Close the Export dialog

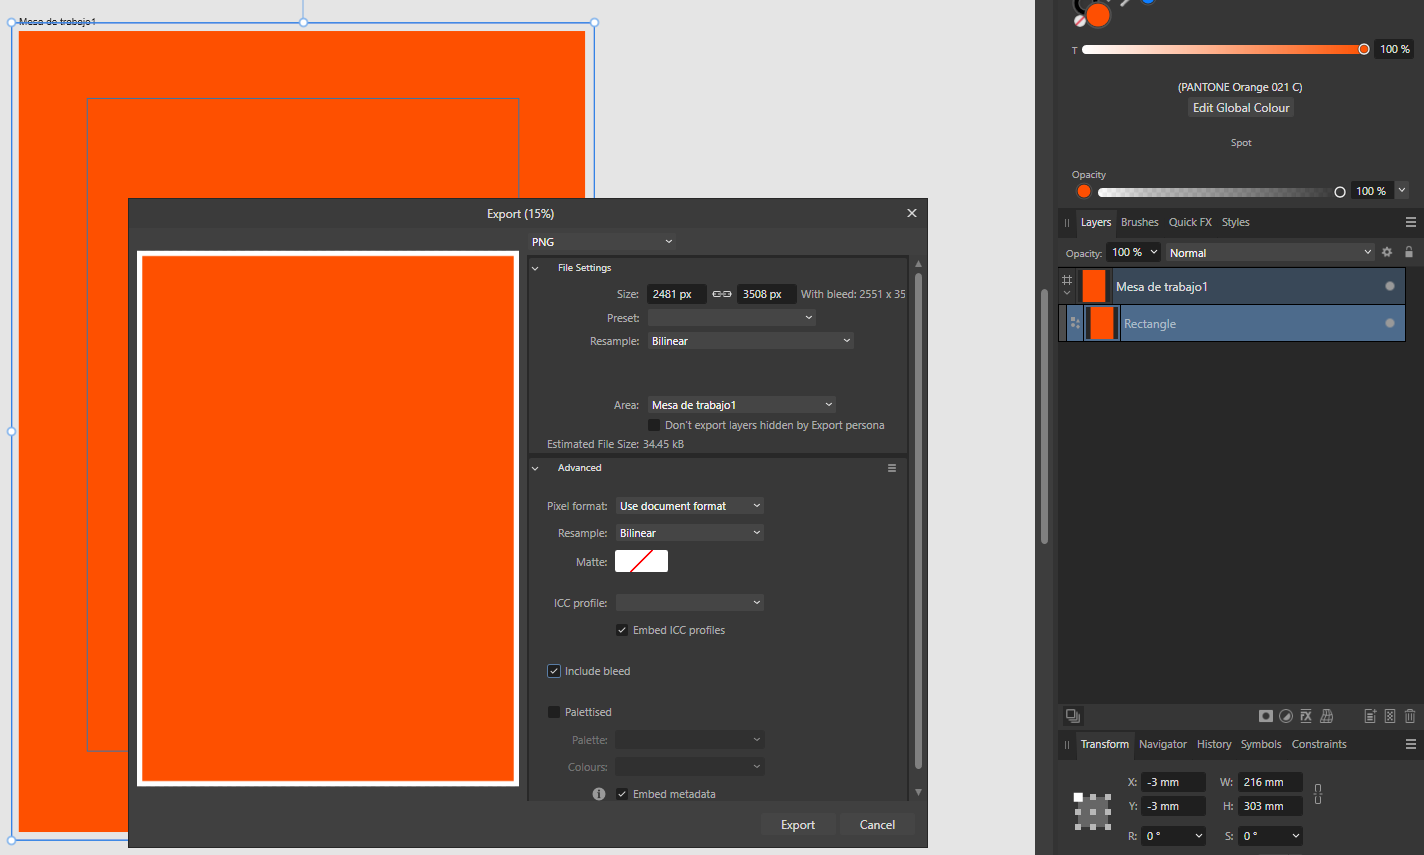click(912, 213)
